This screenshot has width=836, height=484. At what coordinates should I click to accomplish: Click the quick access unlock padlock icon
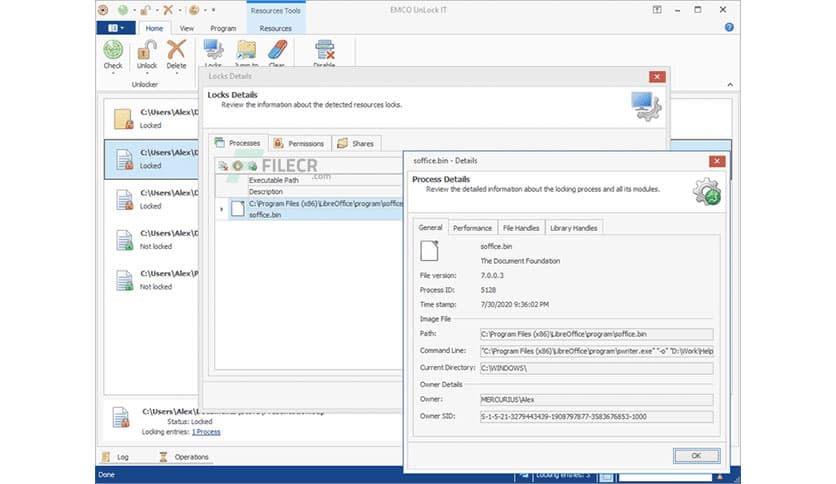145,10
